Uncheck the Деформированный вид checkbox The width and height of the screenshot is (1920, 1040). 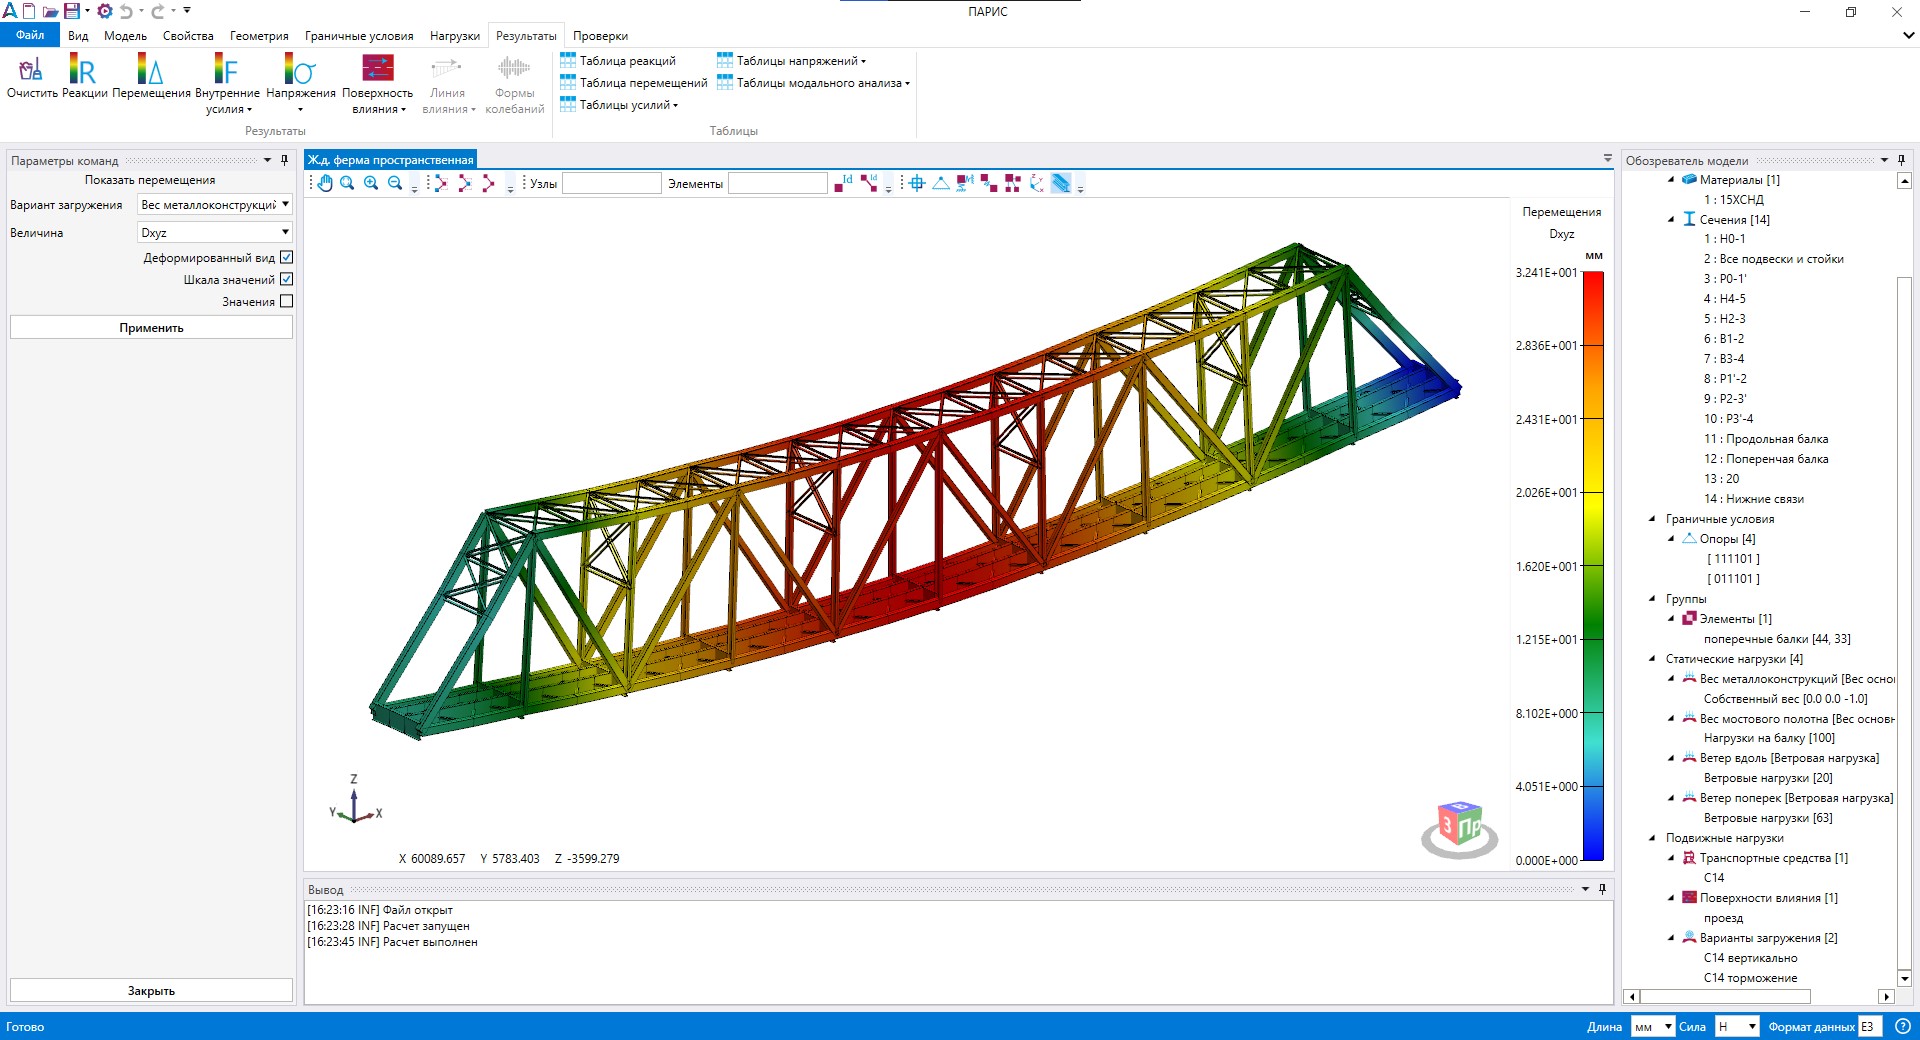pos(287,257)
